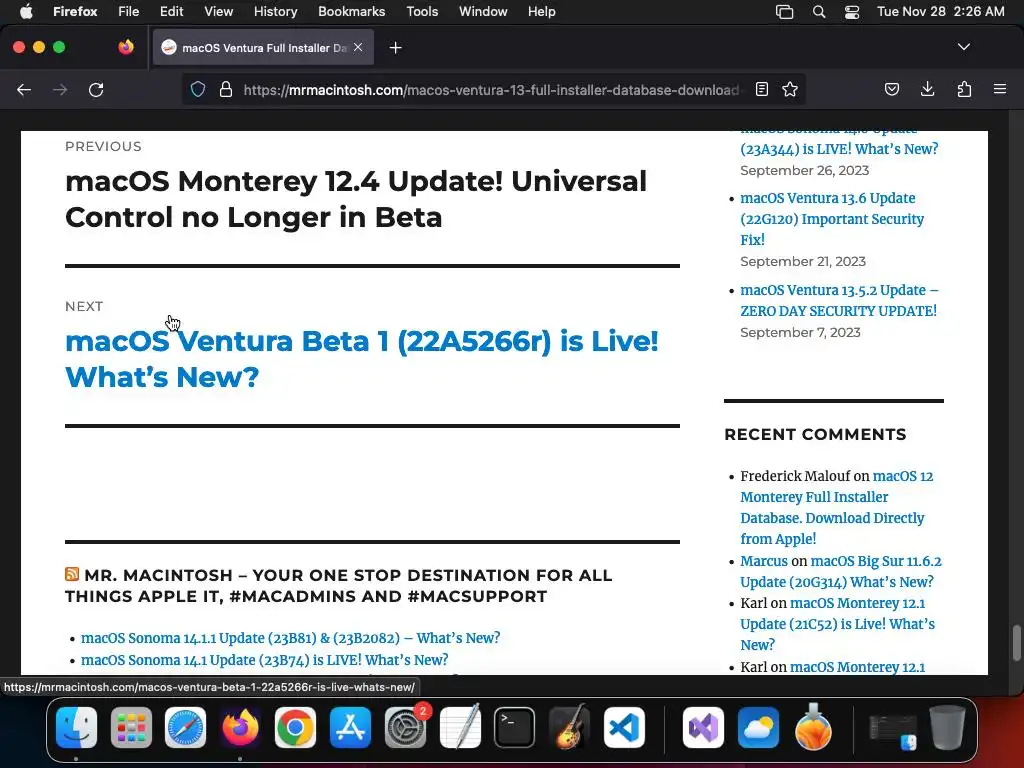Open macOS Sonoma 14.1 Update (23B74) link
Screen dimensions: 1024x768
(x=264, y=660)
